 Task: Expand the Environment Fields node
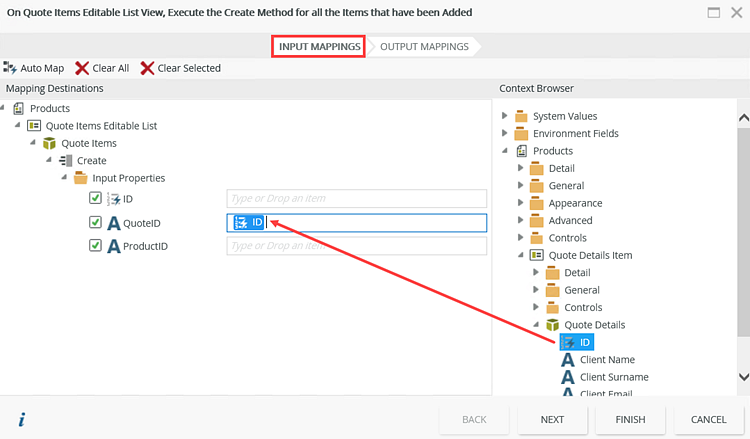(x=505, y=133)
